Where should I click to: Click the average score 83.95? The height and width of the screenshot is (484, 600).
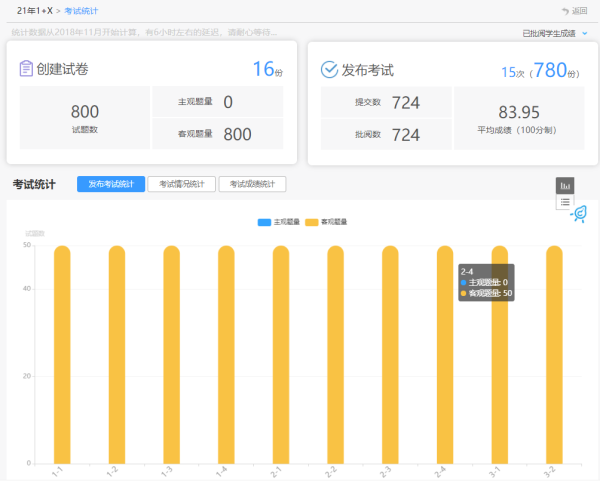pyautogui.click(x=519, y=112)
